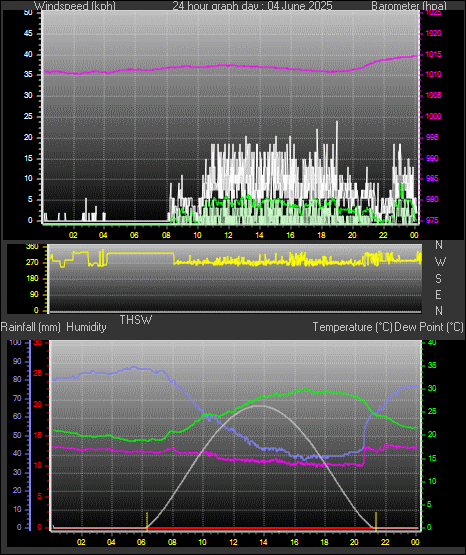
Task: Click the yellow sunrise marker near 06
Action: pos(147,521)
